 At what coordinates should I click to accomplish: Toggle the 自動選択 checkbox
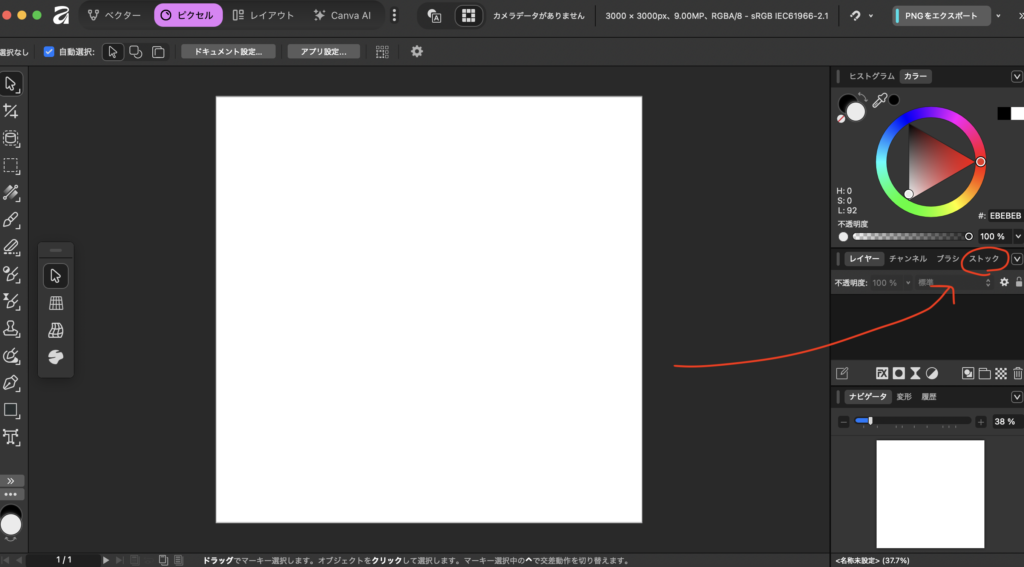(x=49, y=52)
